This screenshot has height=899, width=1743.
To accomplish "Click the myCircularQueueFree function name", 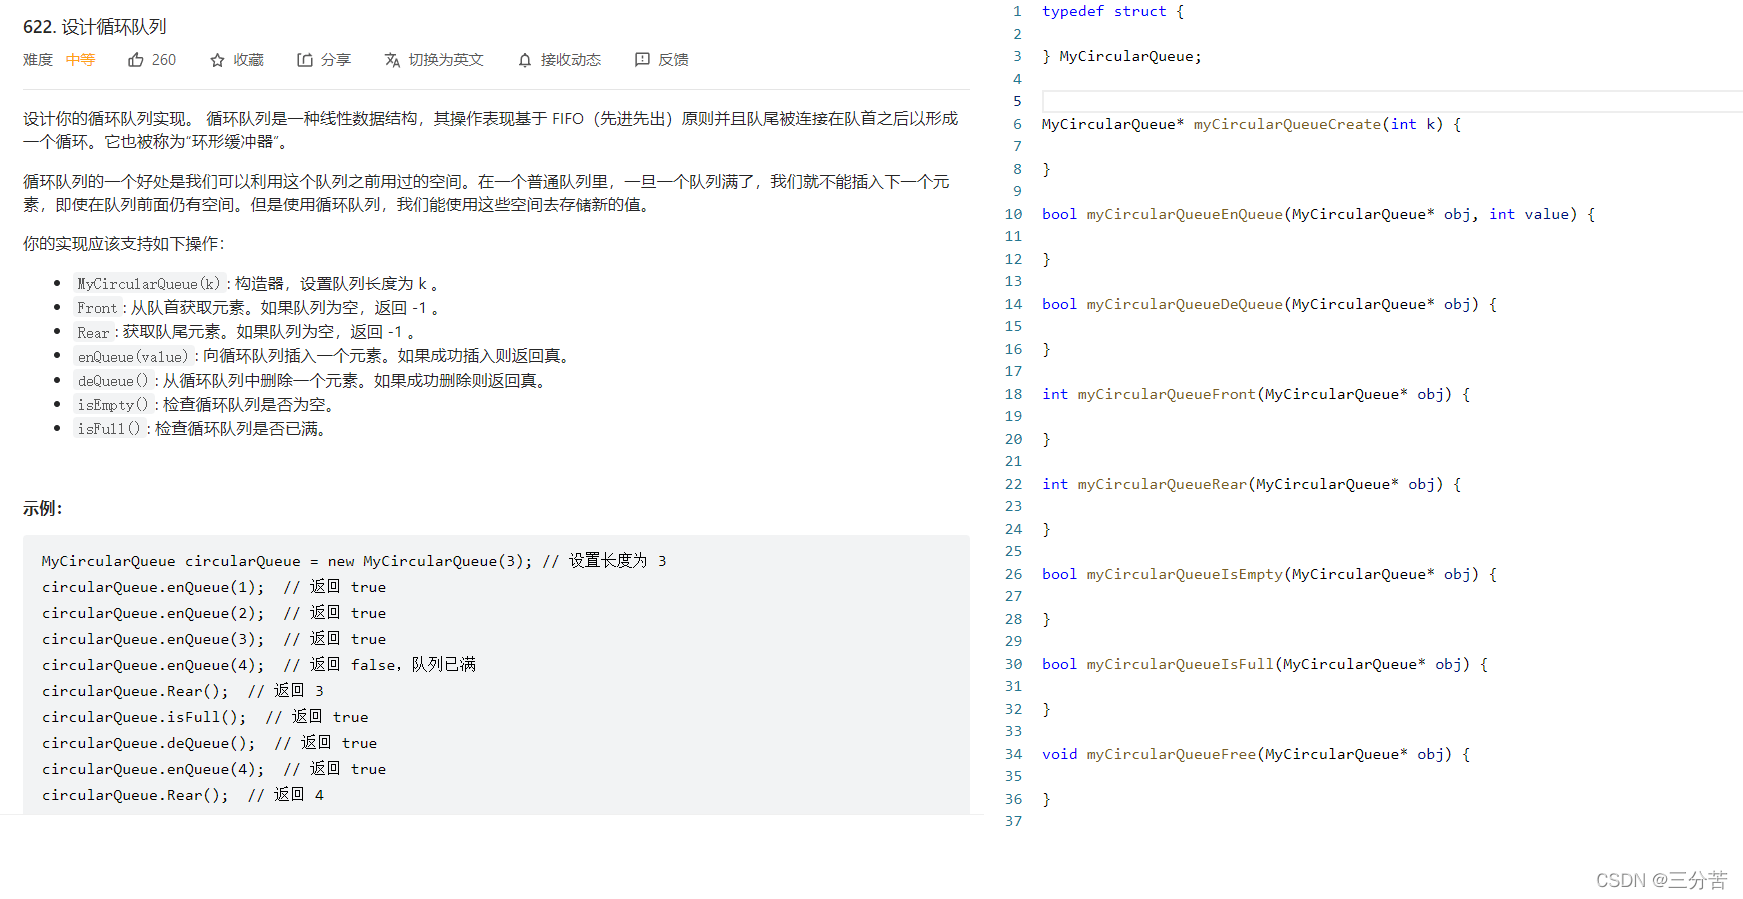I will click(x=1171, y=754).
